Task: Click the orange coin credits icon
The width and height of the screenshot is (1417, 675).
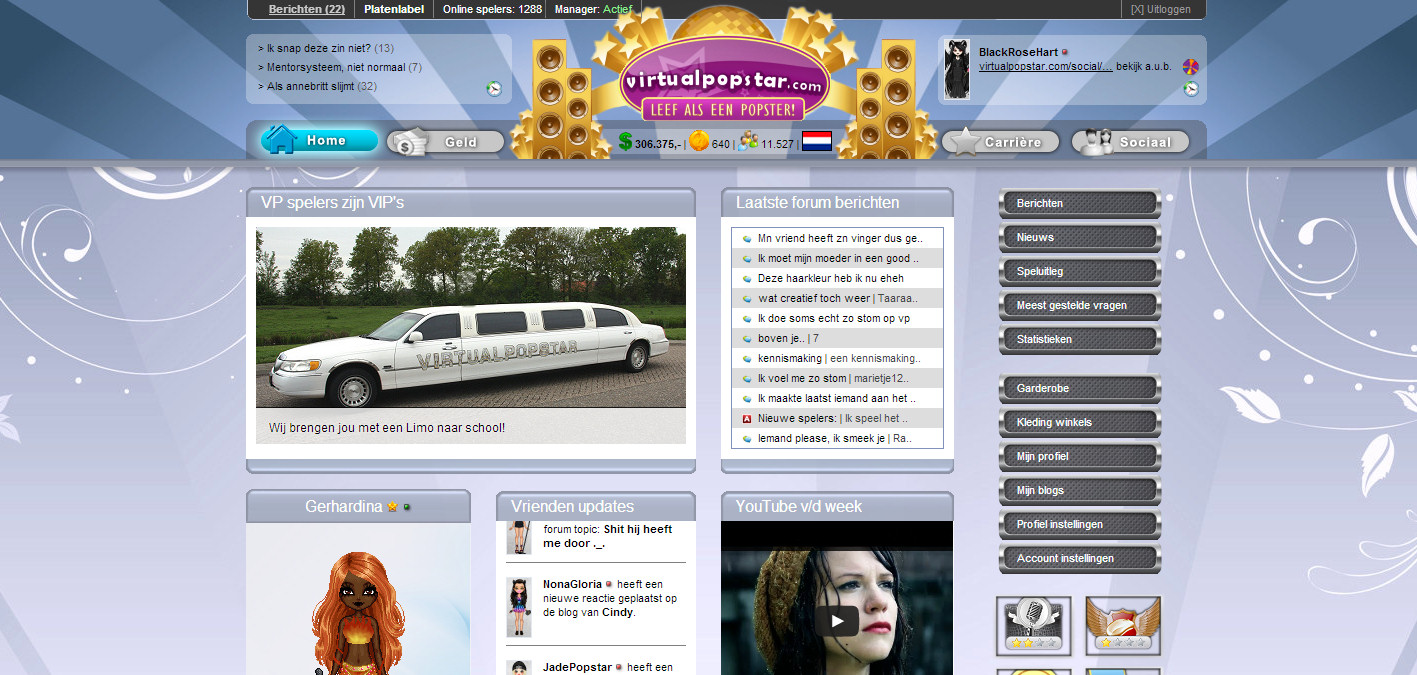Action: click(699, 142)
